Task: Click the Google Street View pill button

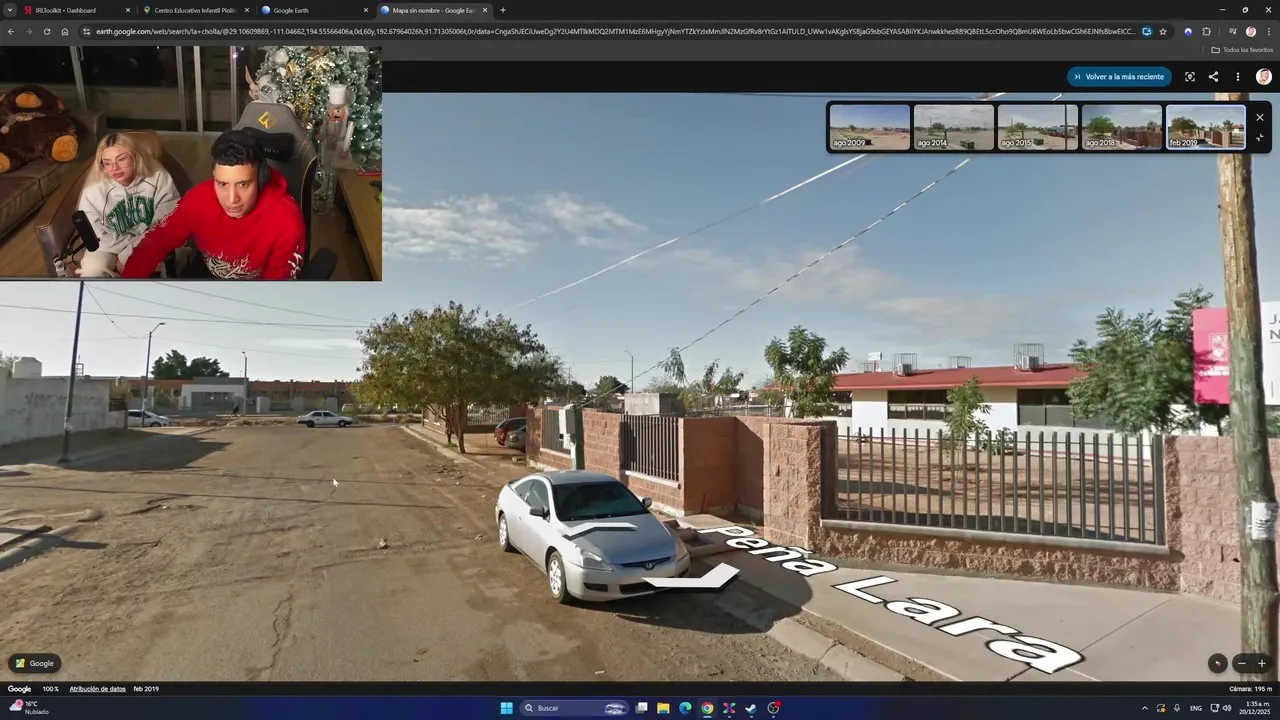Action: coord(35,663)
